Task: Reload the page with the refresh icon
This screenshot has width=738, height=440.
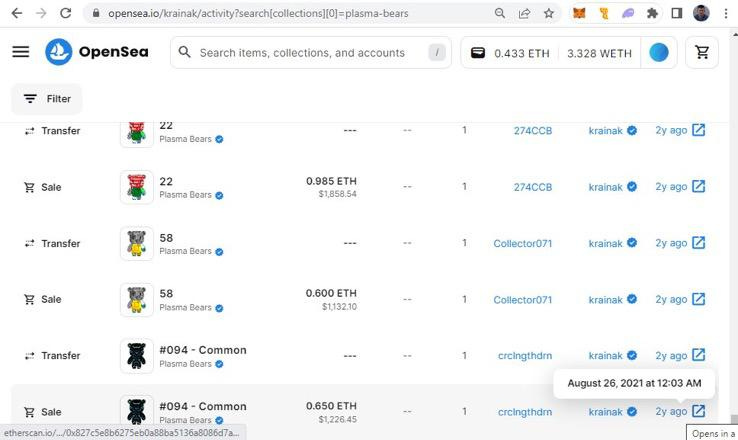Action: point(65,13)
